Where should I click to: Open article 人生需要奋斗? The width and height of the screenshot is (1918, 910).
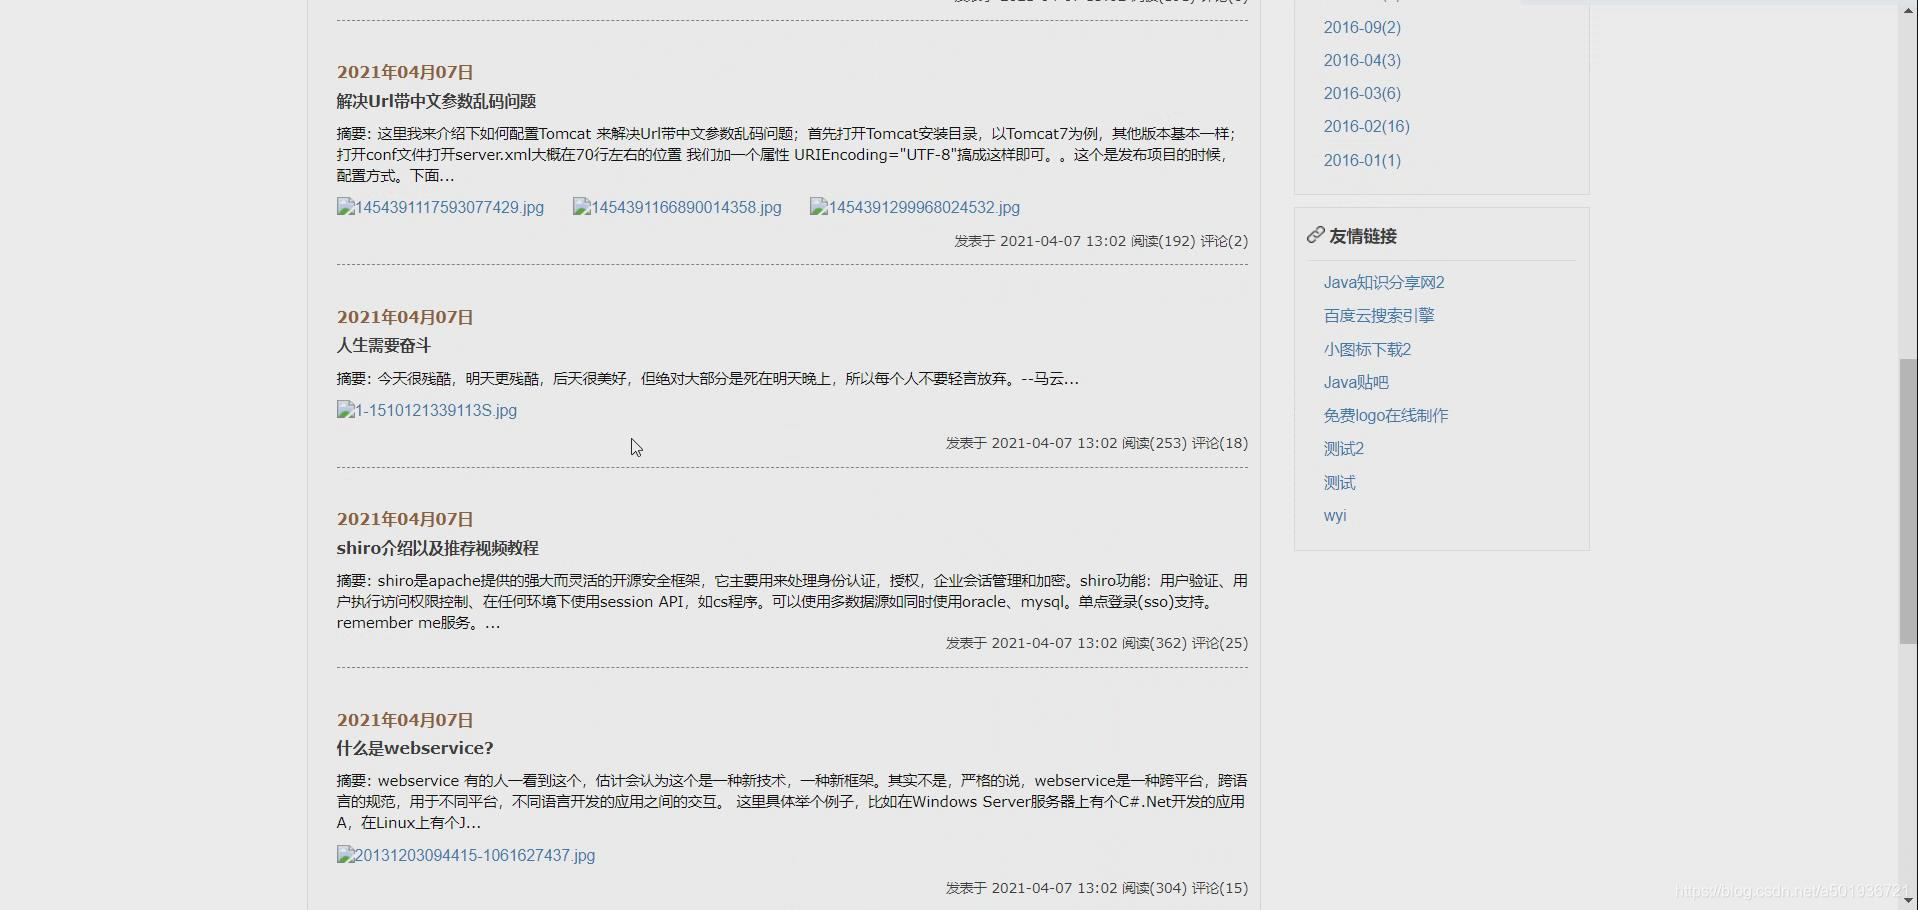click(x=382, y=345)
